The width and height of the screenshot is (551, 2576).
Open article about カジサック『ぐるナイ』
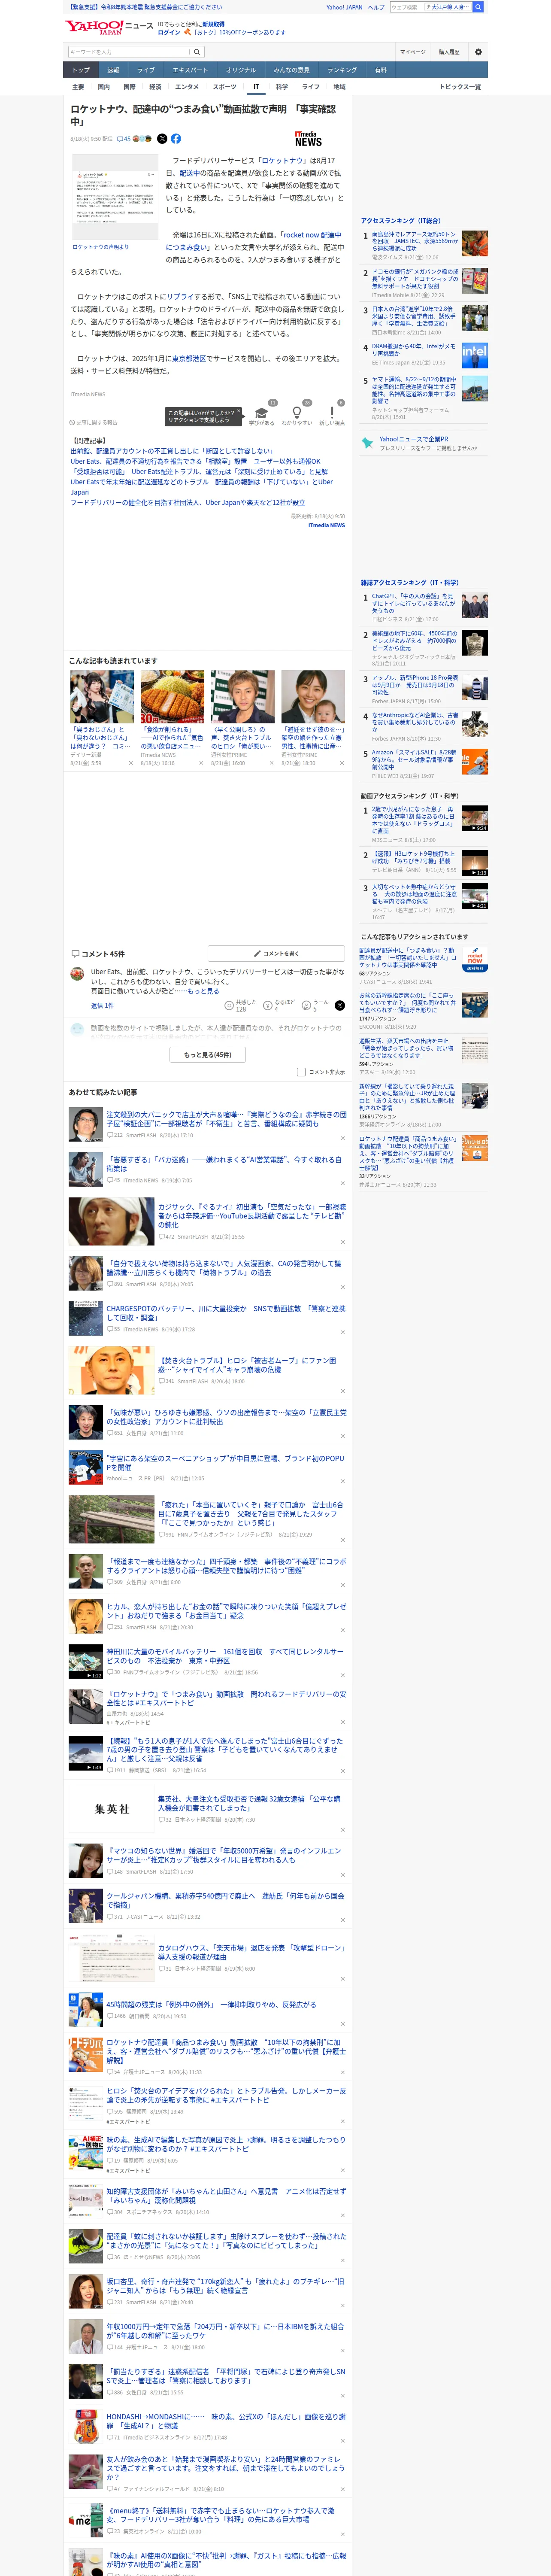[251, 1215]
